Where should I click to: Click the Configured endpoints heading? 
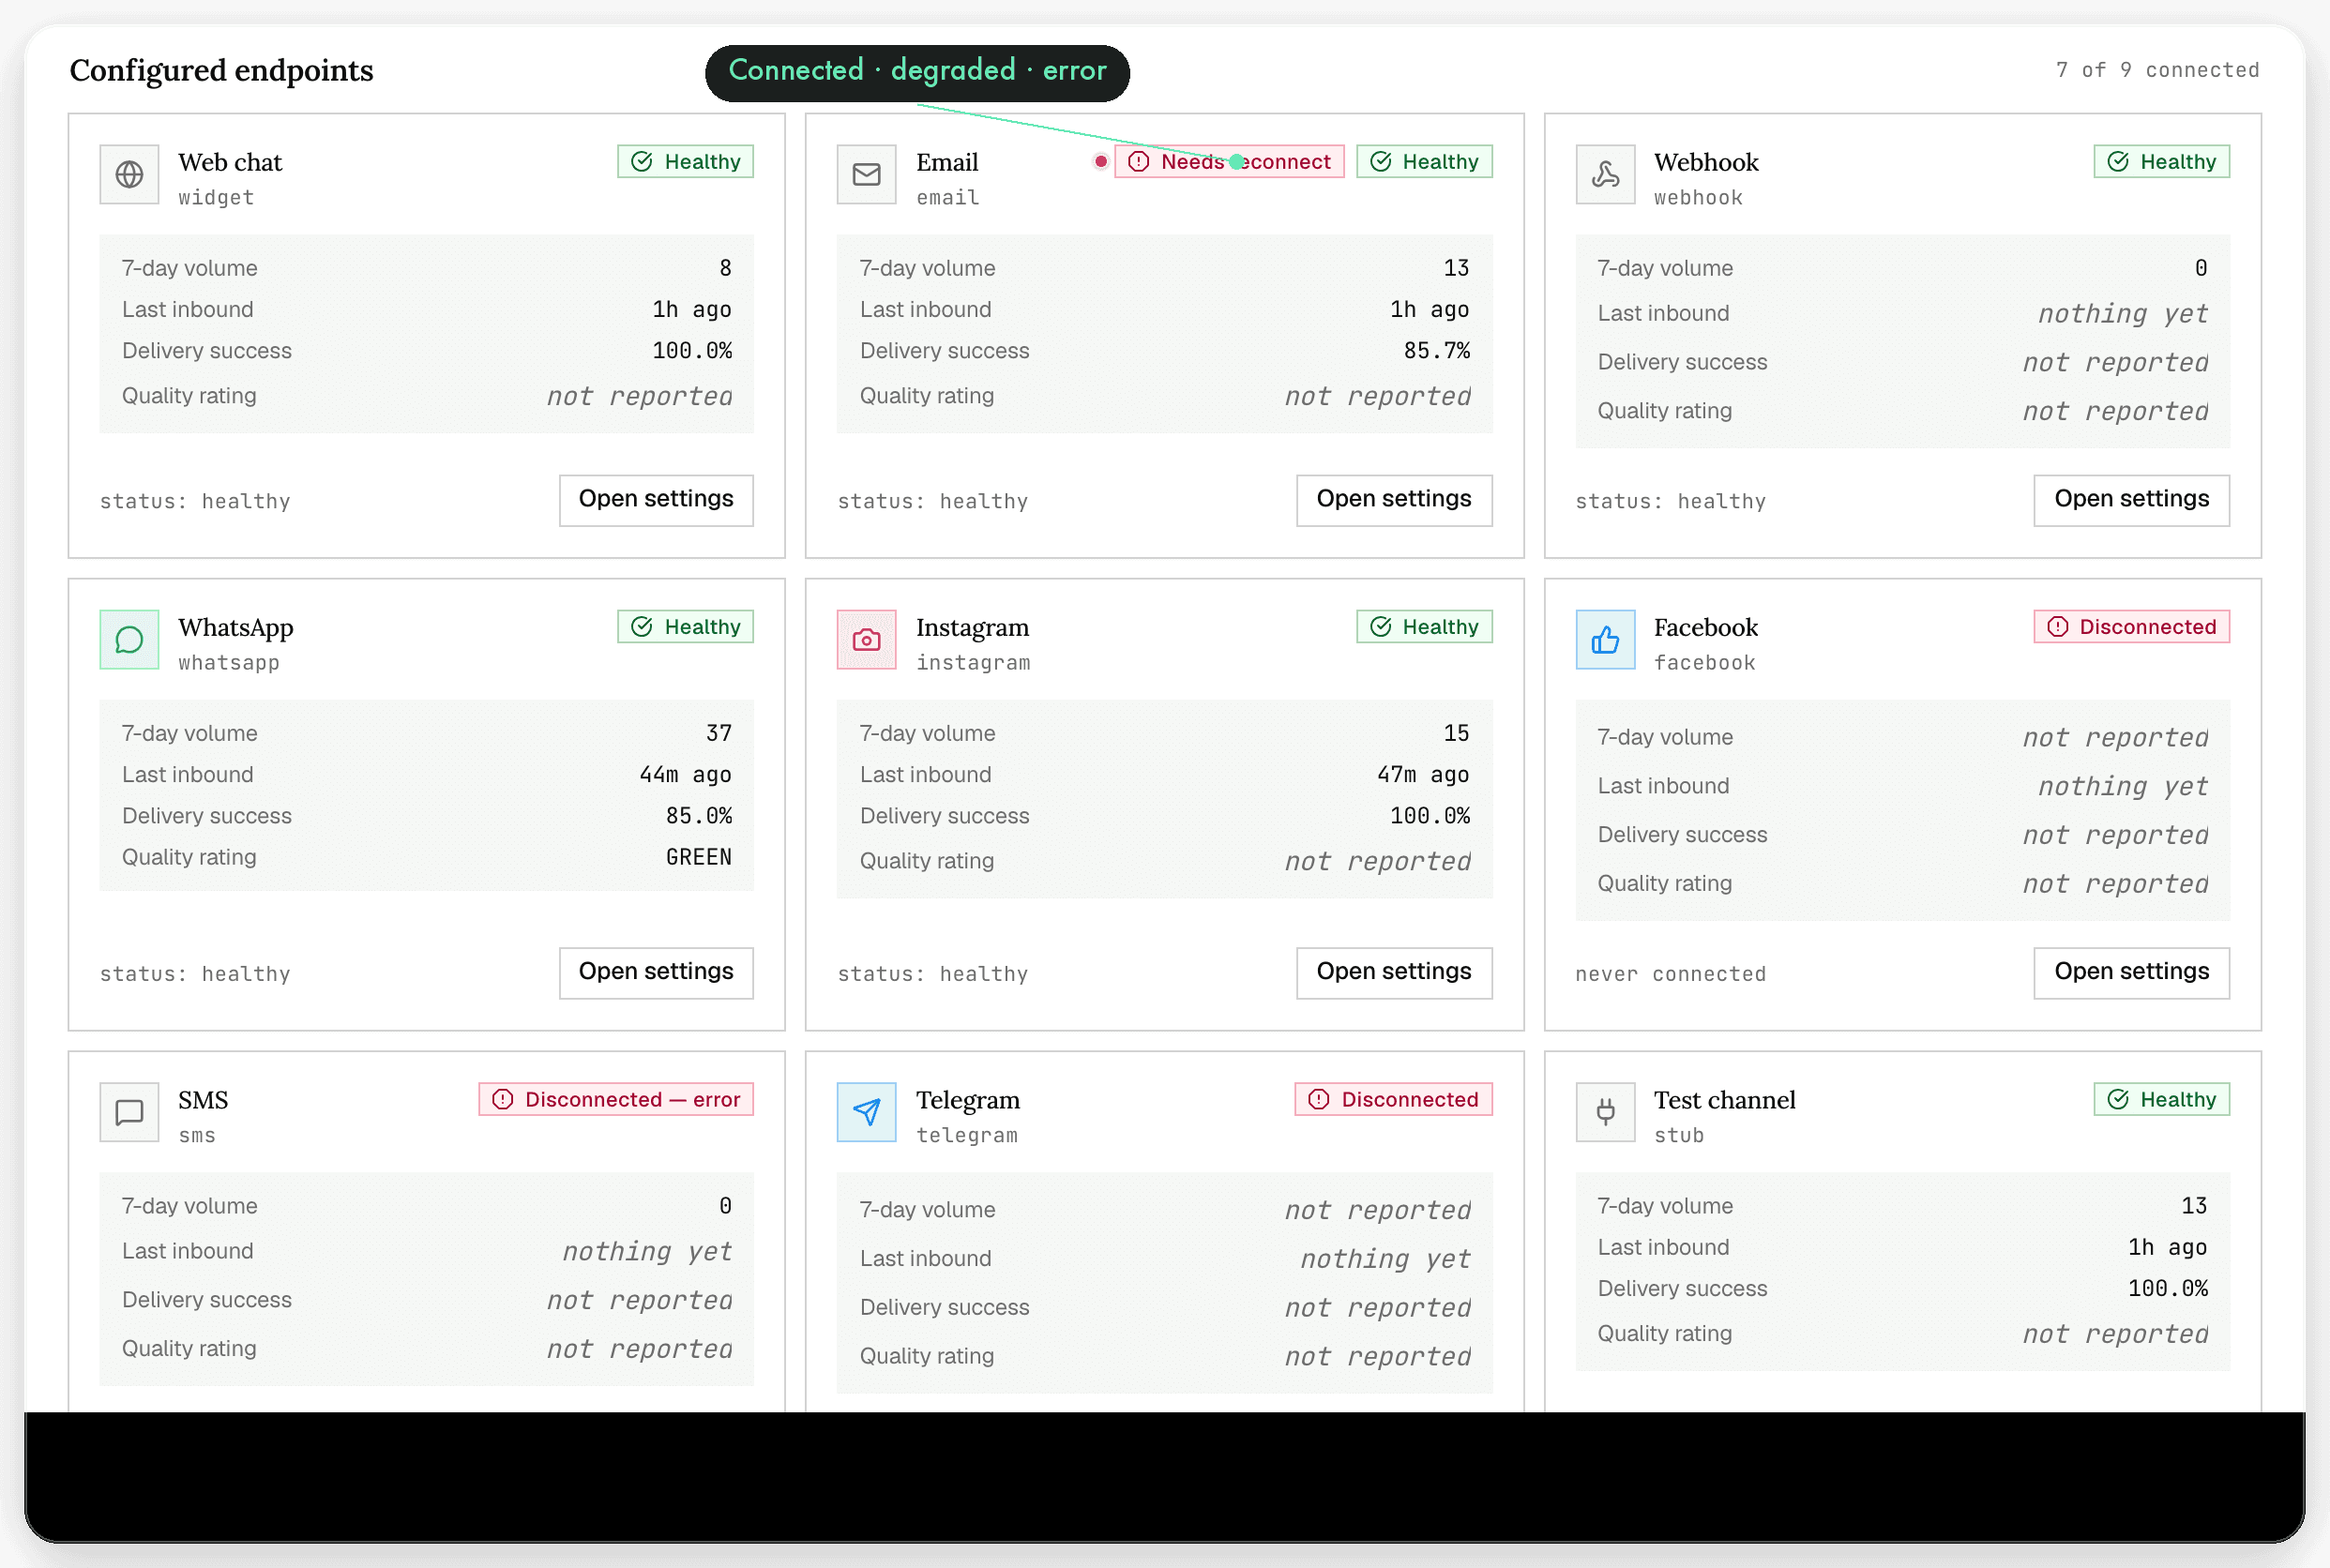[x=221, y=70]
